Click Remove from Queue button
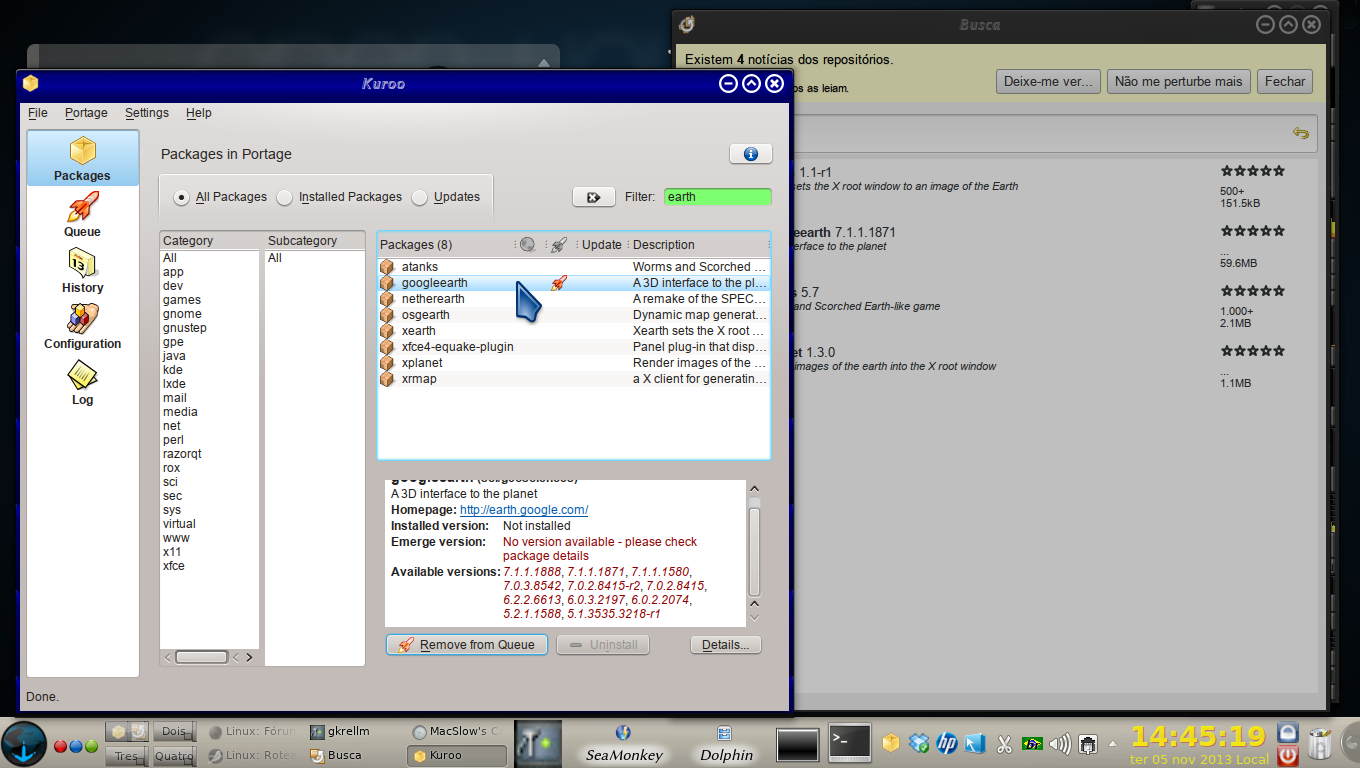 (467, 645)
